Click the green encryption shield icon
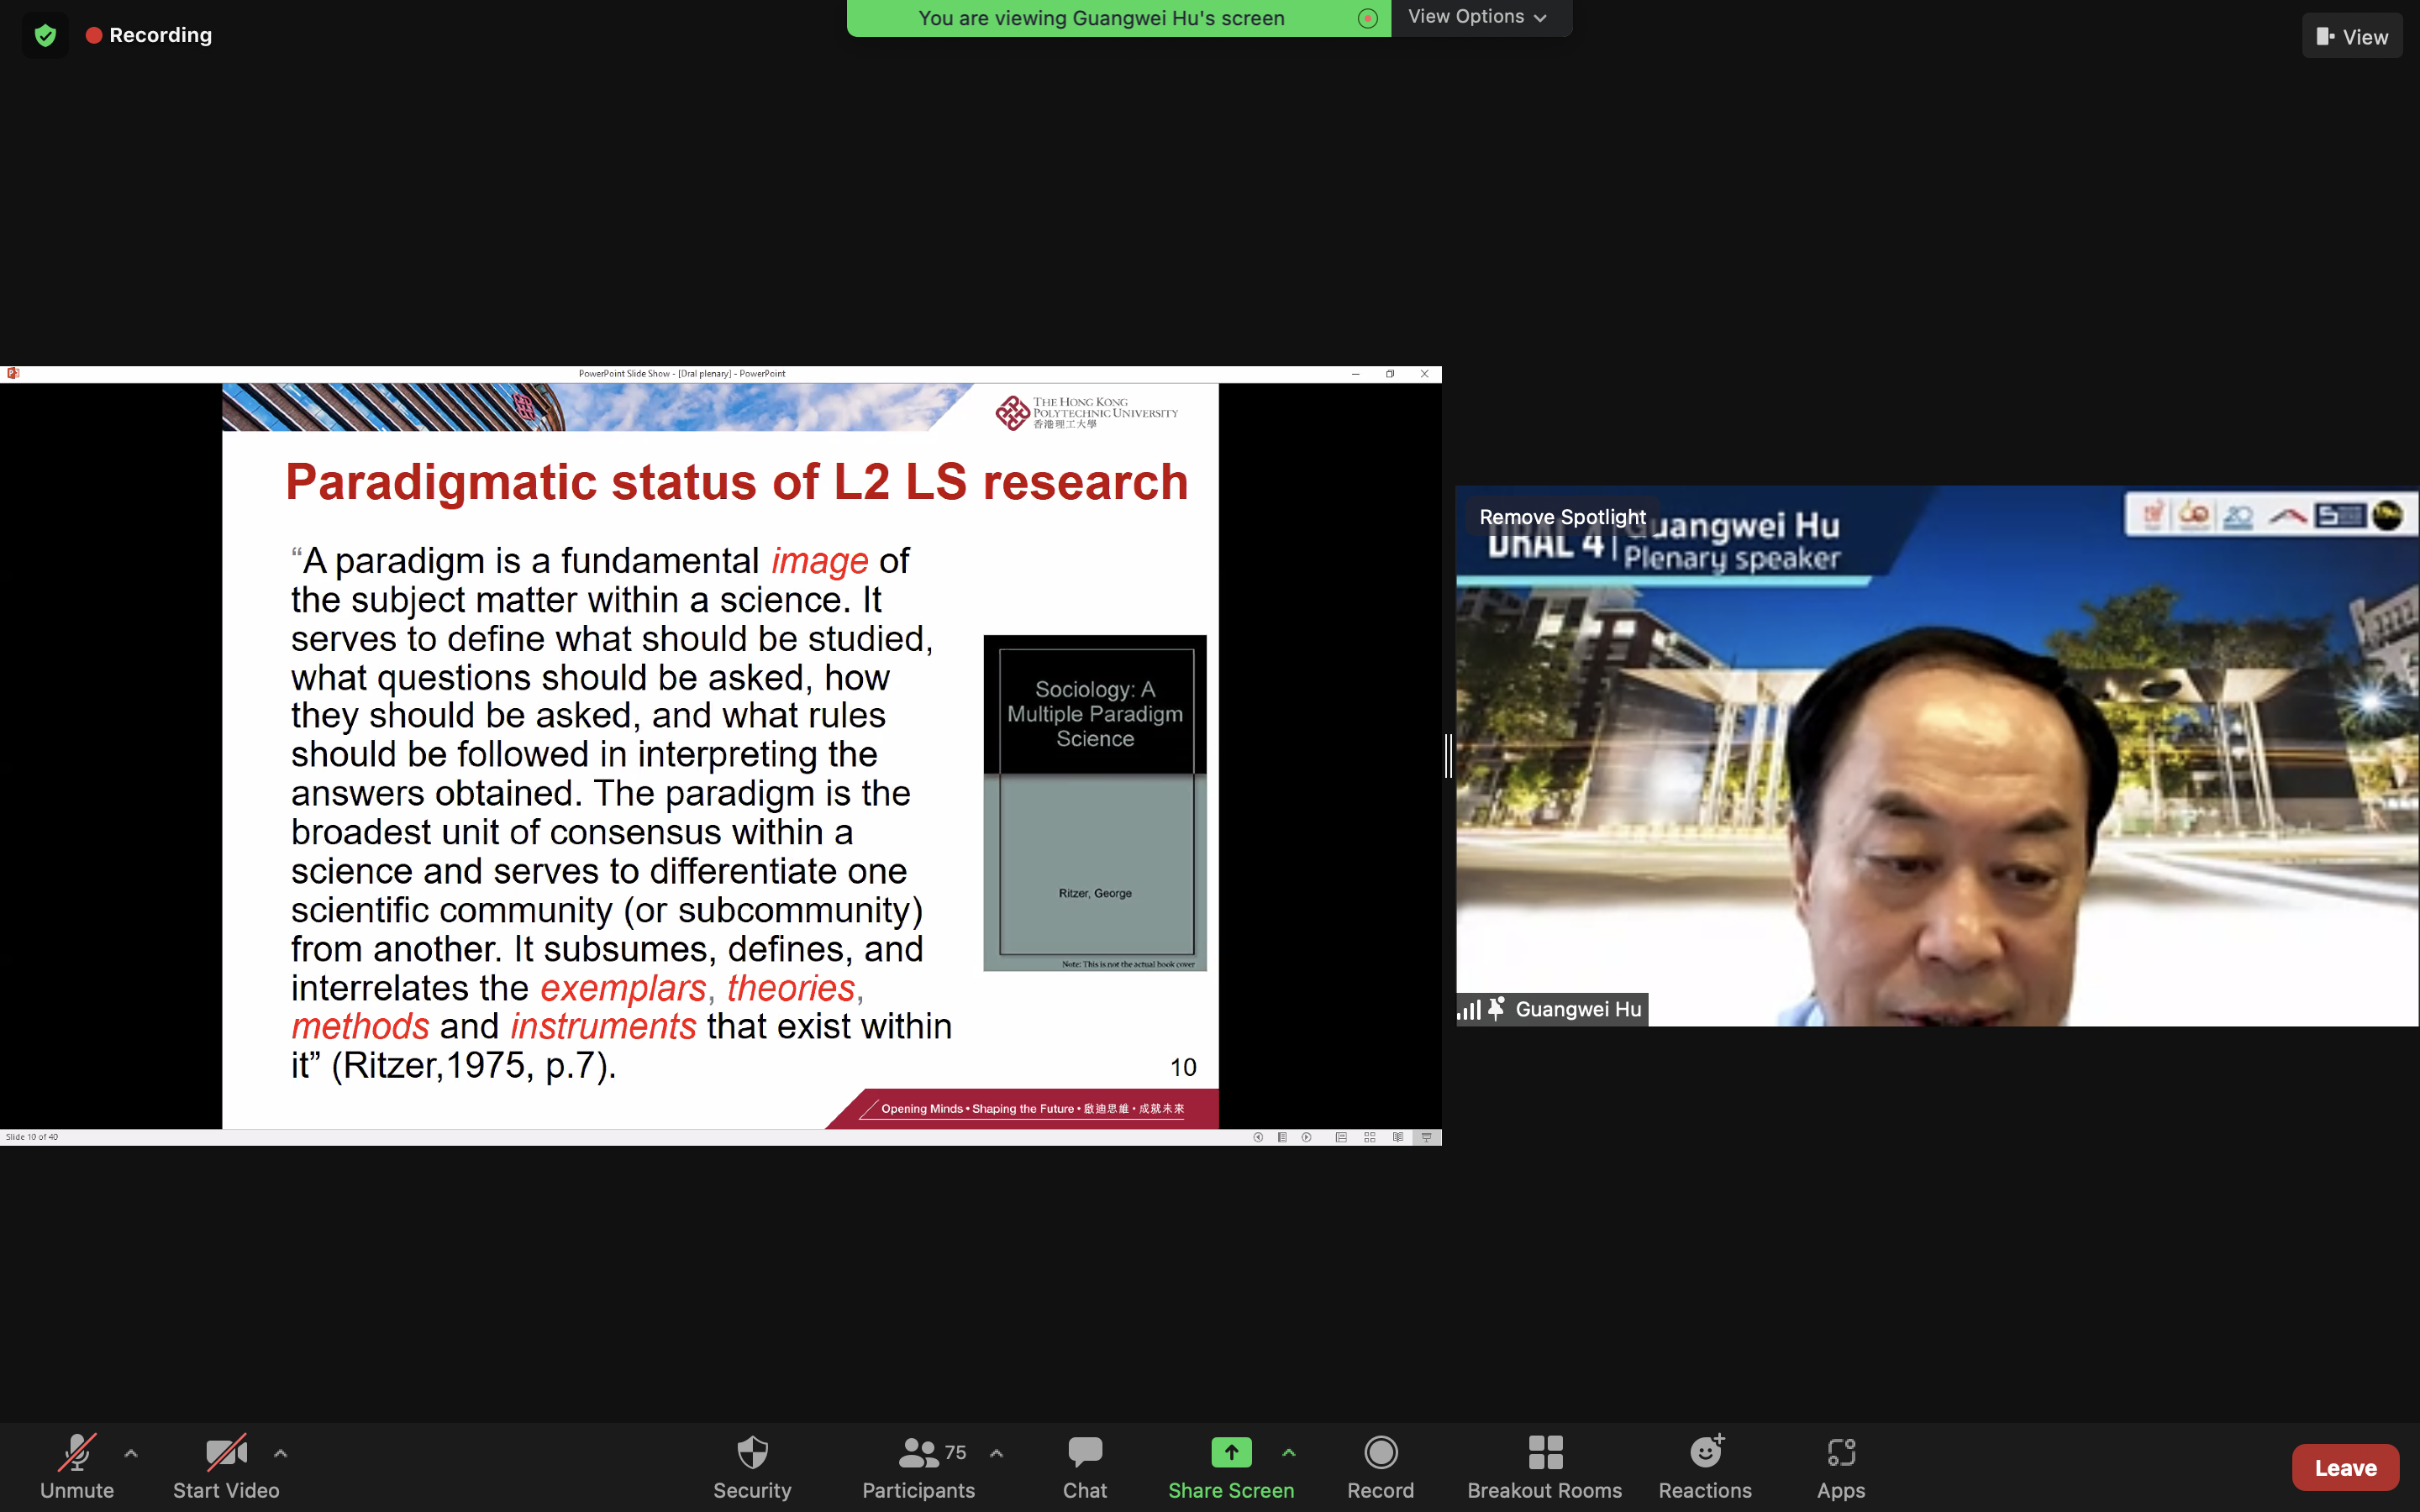This screenshot has width=2420, height=1512. click(x=45, y=36)
